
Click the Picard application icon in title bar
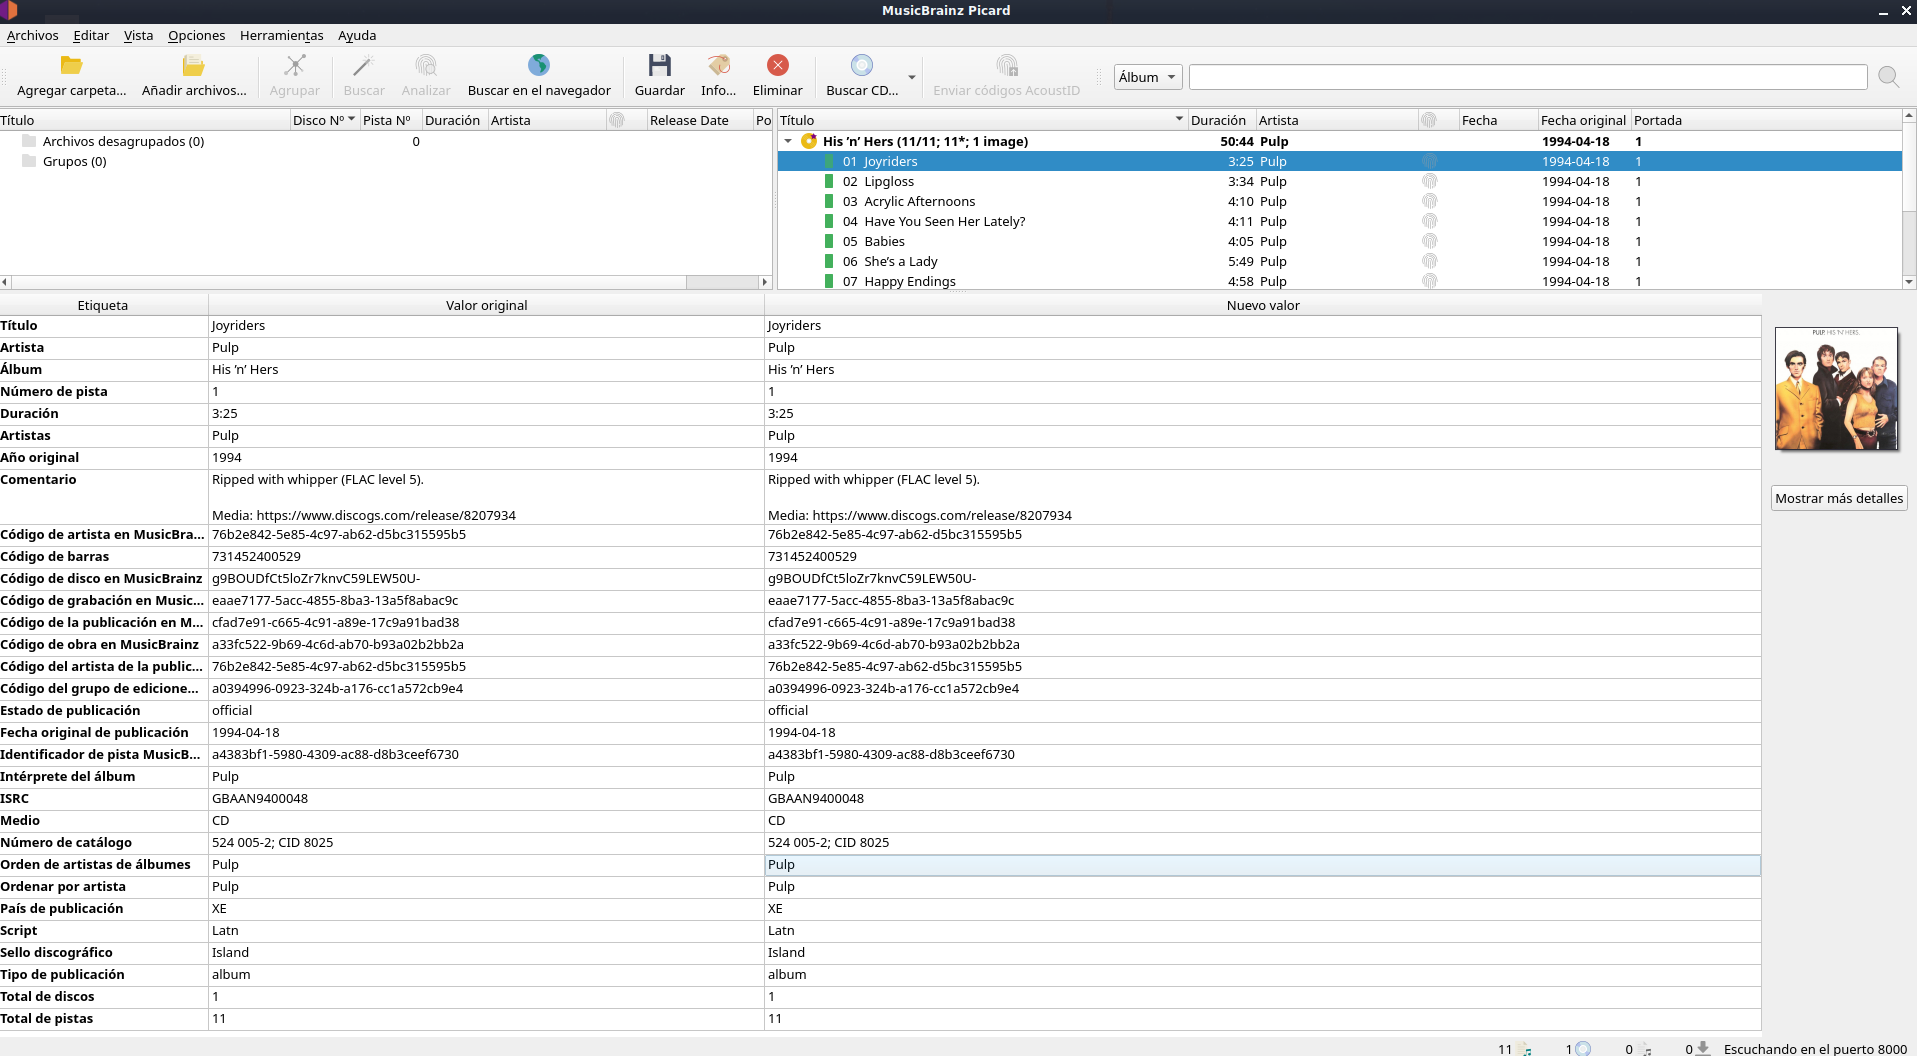click(x=10, y=10)
